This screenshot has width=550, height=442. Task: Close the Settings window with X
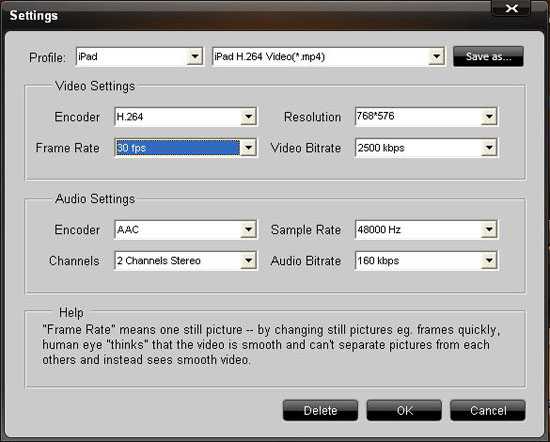pos(511,8)
